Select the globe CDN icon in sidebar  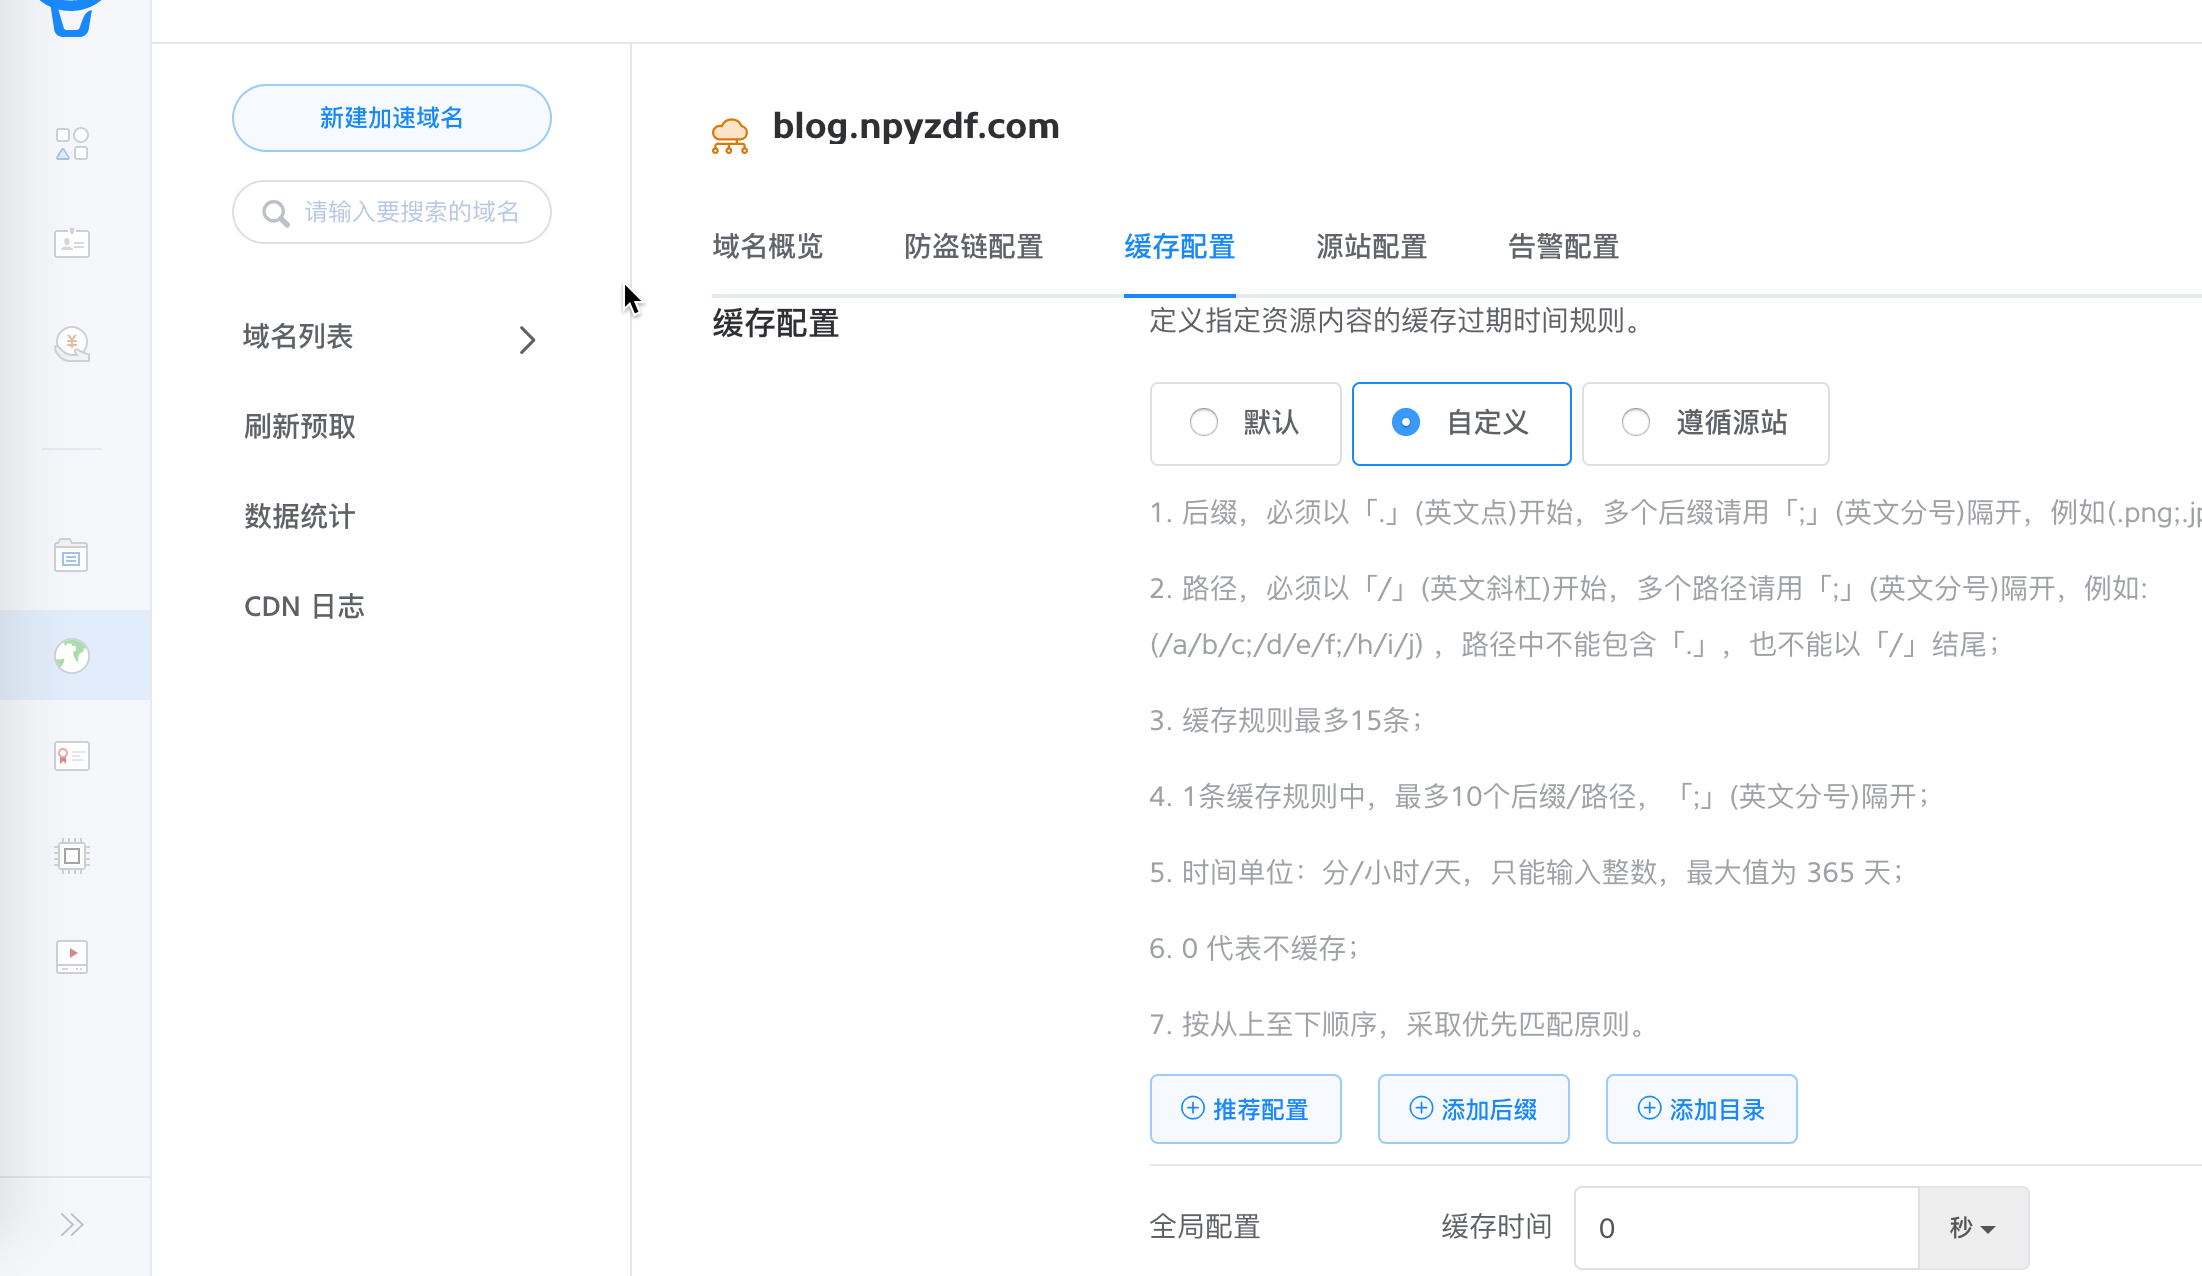[x=72, y=656]
